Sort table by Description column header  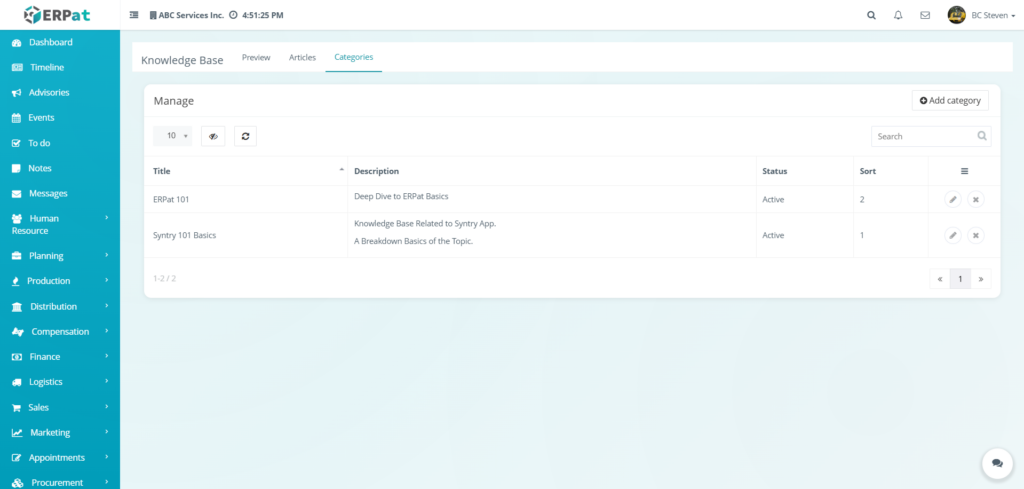[x=552, y=171]
